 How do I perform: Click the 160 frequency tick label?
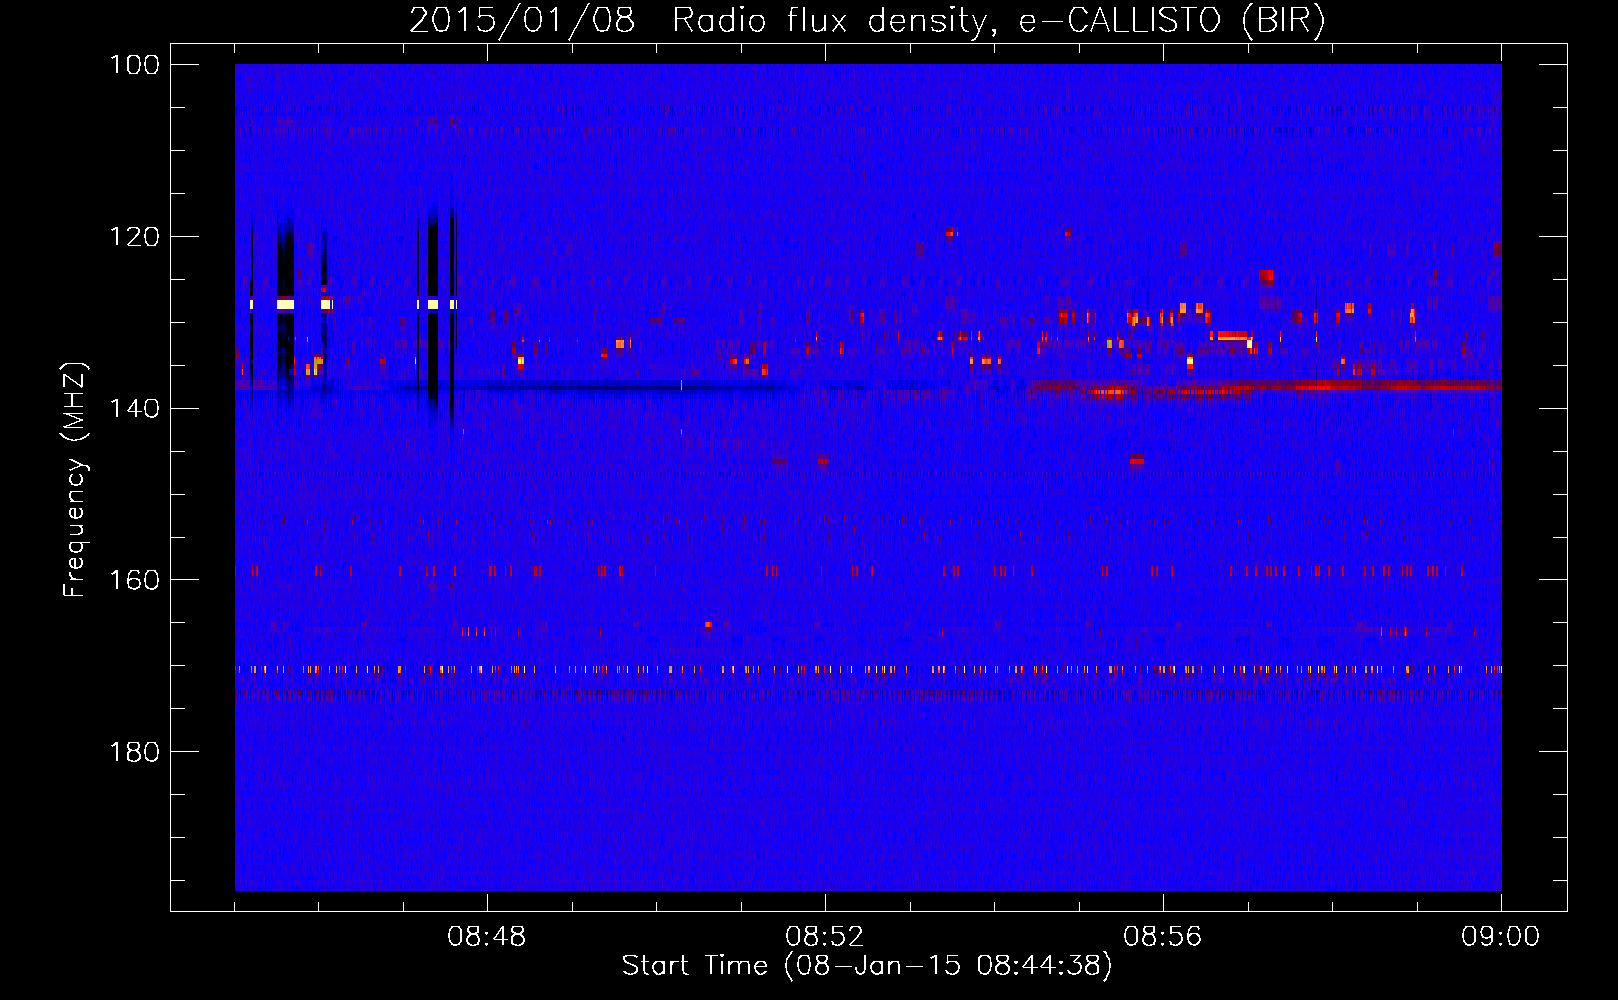click(x=134, y=580)
